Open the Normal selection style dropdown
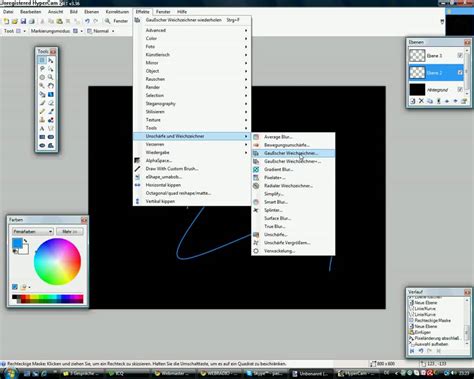Viewport: 474px width, 379px height. point(101,31)
